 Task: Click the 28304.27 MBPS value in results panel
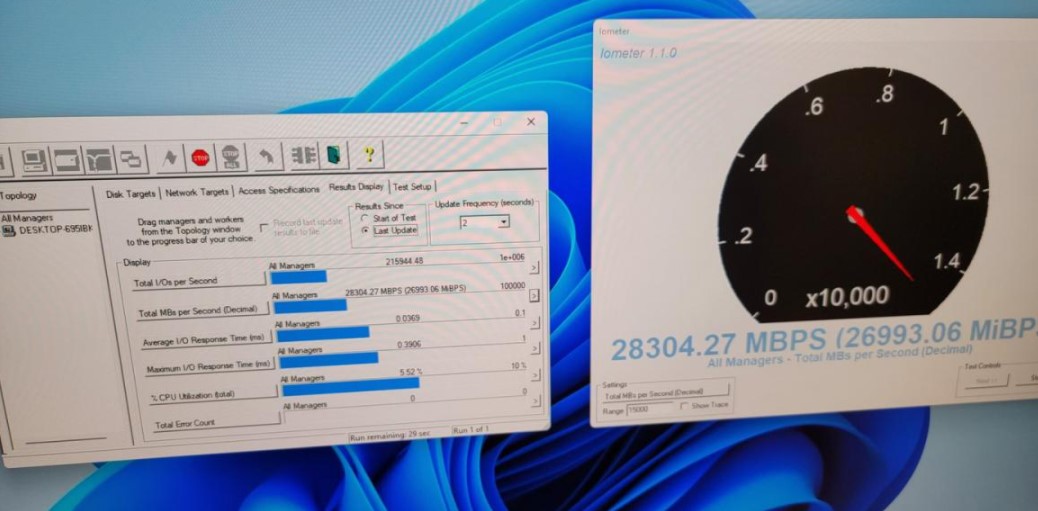(x=406, y=291)
